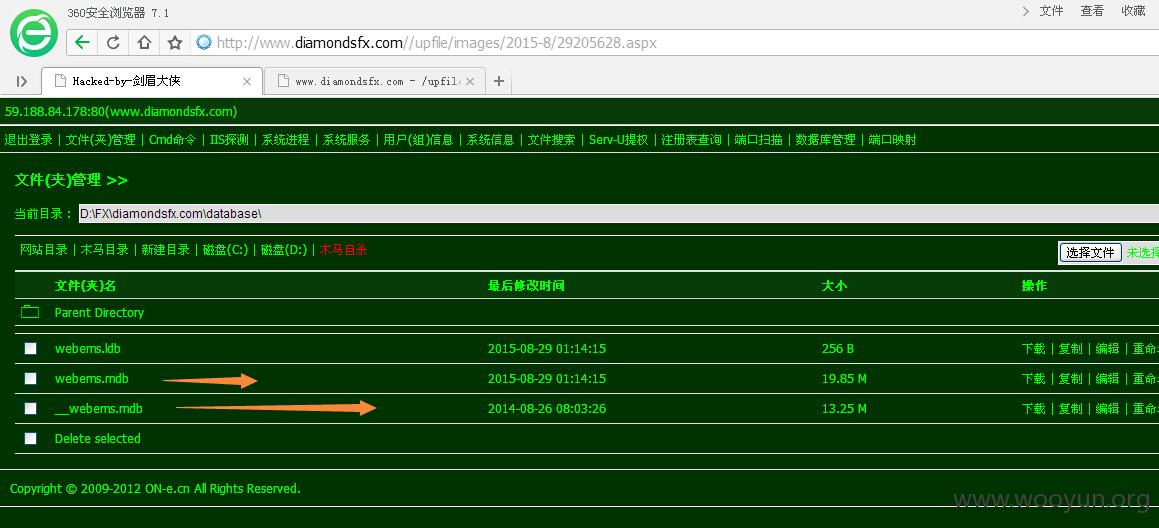Close the Hacked-by tab
Image resolution: width=1159 pixels, height=528 pixels.
coord(248,81)
